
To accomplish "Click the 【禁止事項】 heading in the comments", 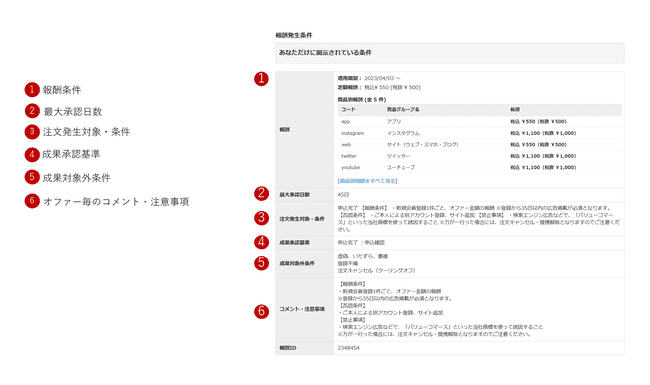I will click(352, 320).
